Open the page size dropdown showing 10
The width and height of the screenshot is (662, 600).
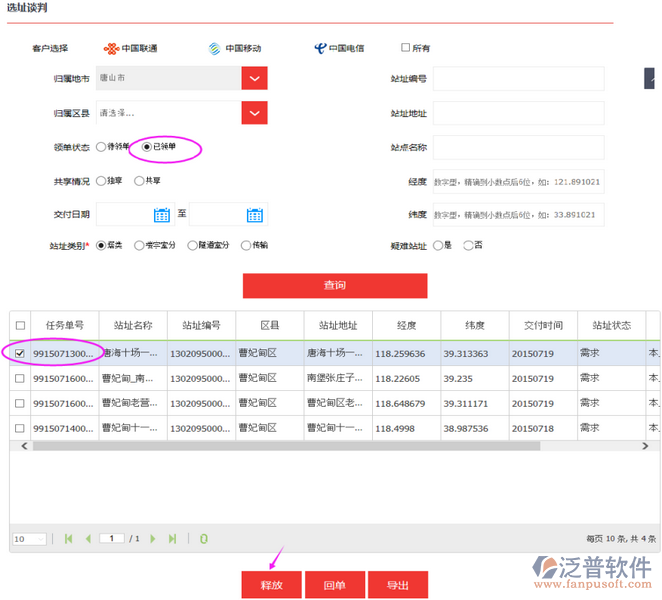29,538
